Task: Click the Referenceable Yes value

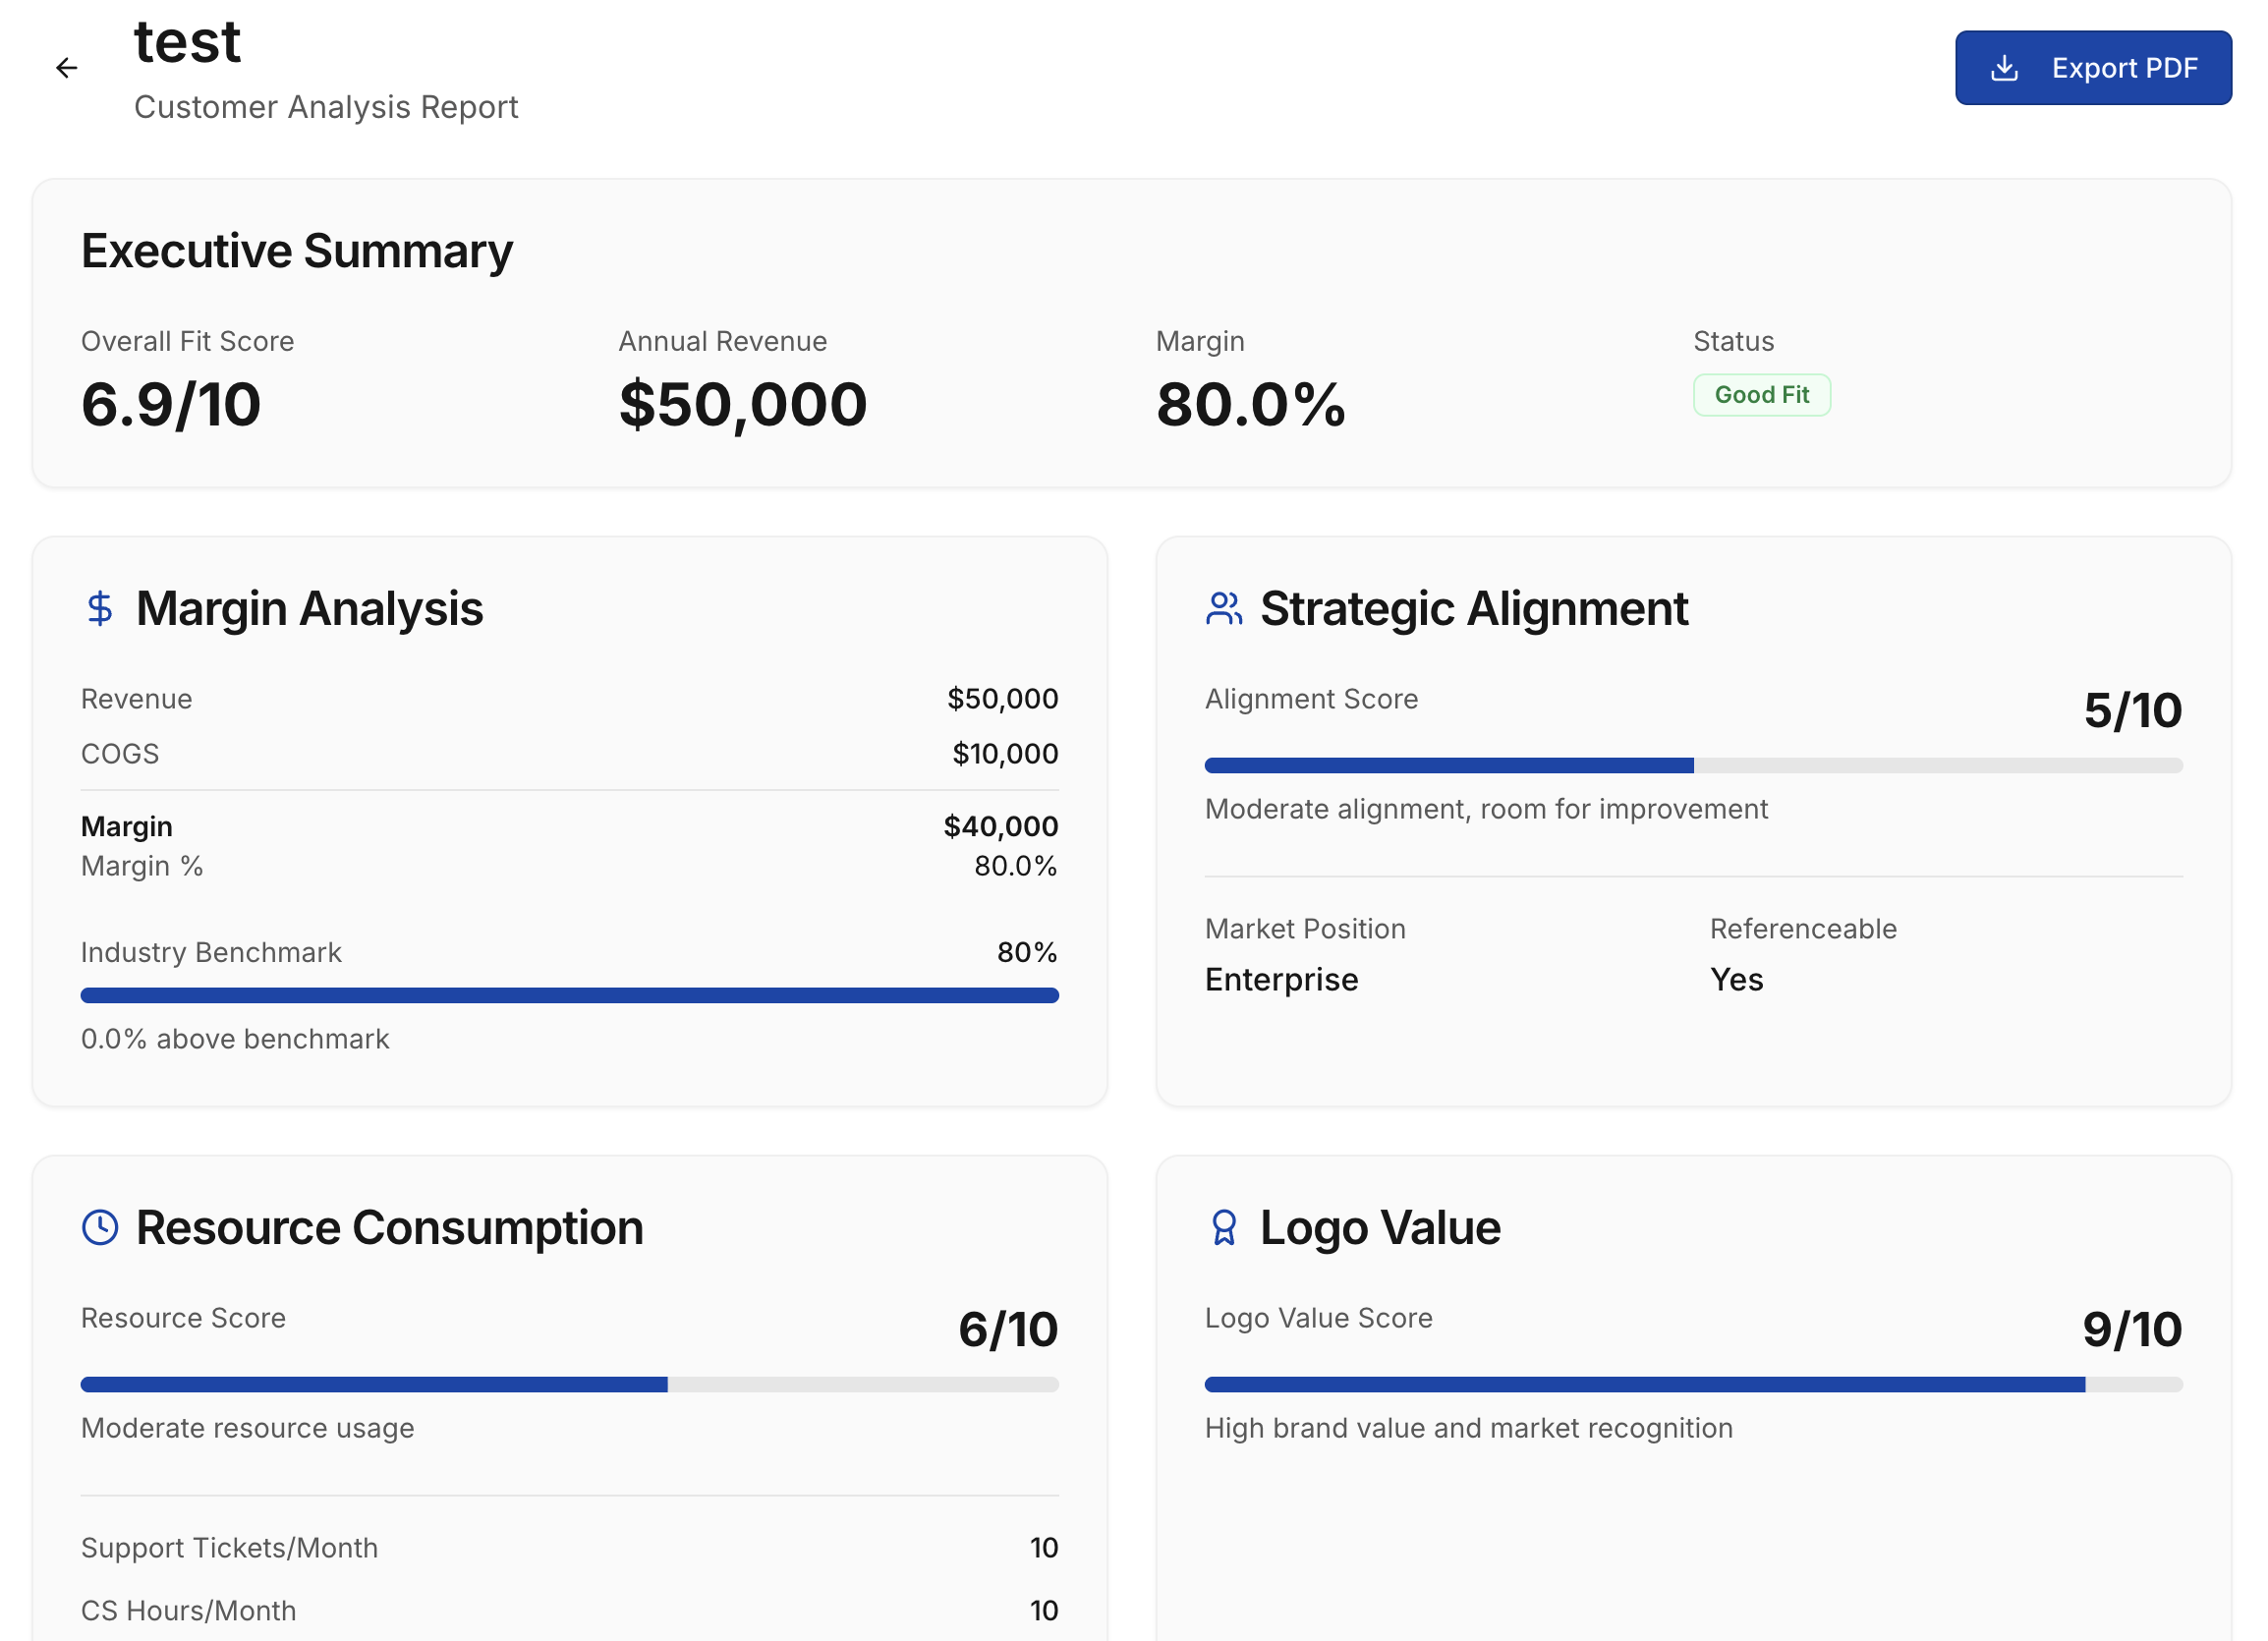Action: coord(1736,979)
